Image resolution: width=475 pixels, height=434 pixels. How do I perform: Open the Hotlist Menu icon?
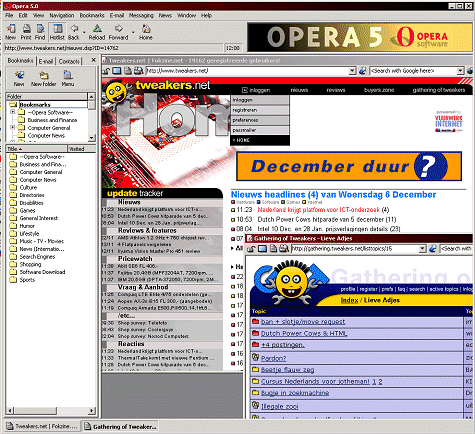68,79
